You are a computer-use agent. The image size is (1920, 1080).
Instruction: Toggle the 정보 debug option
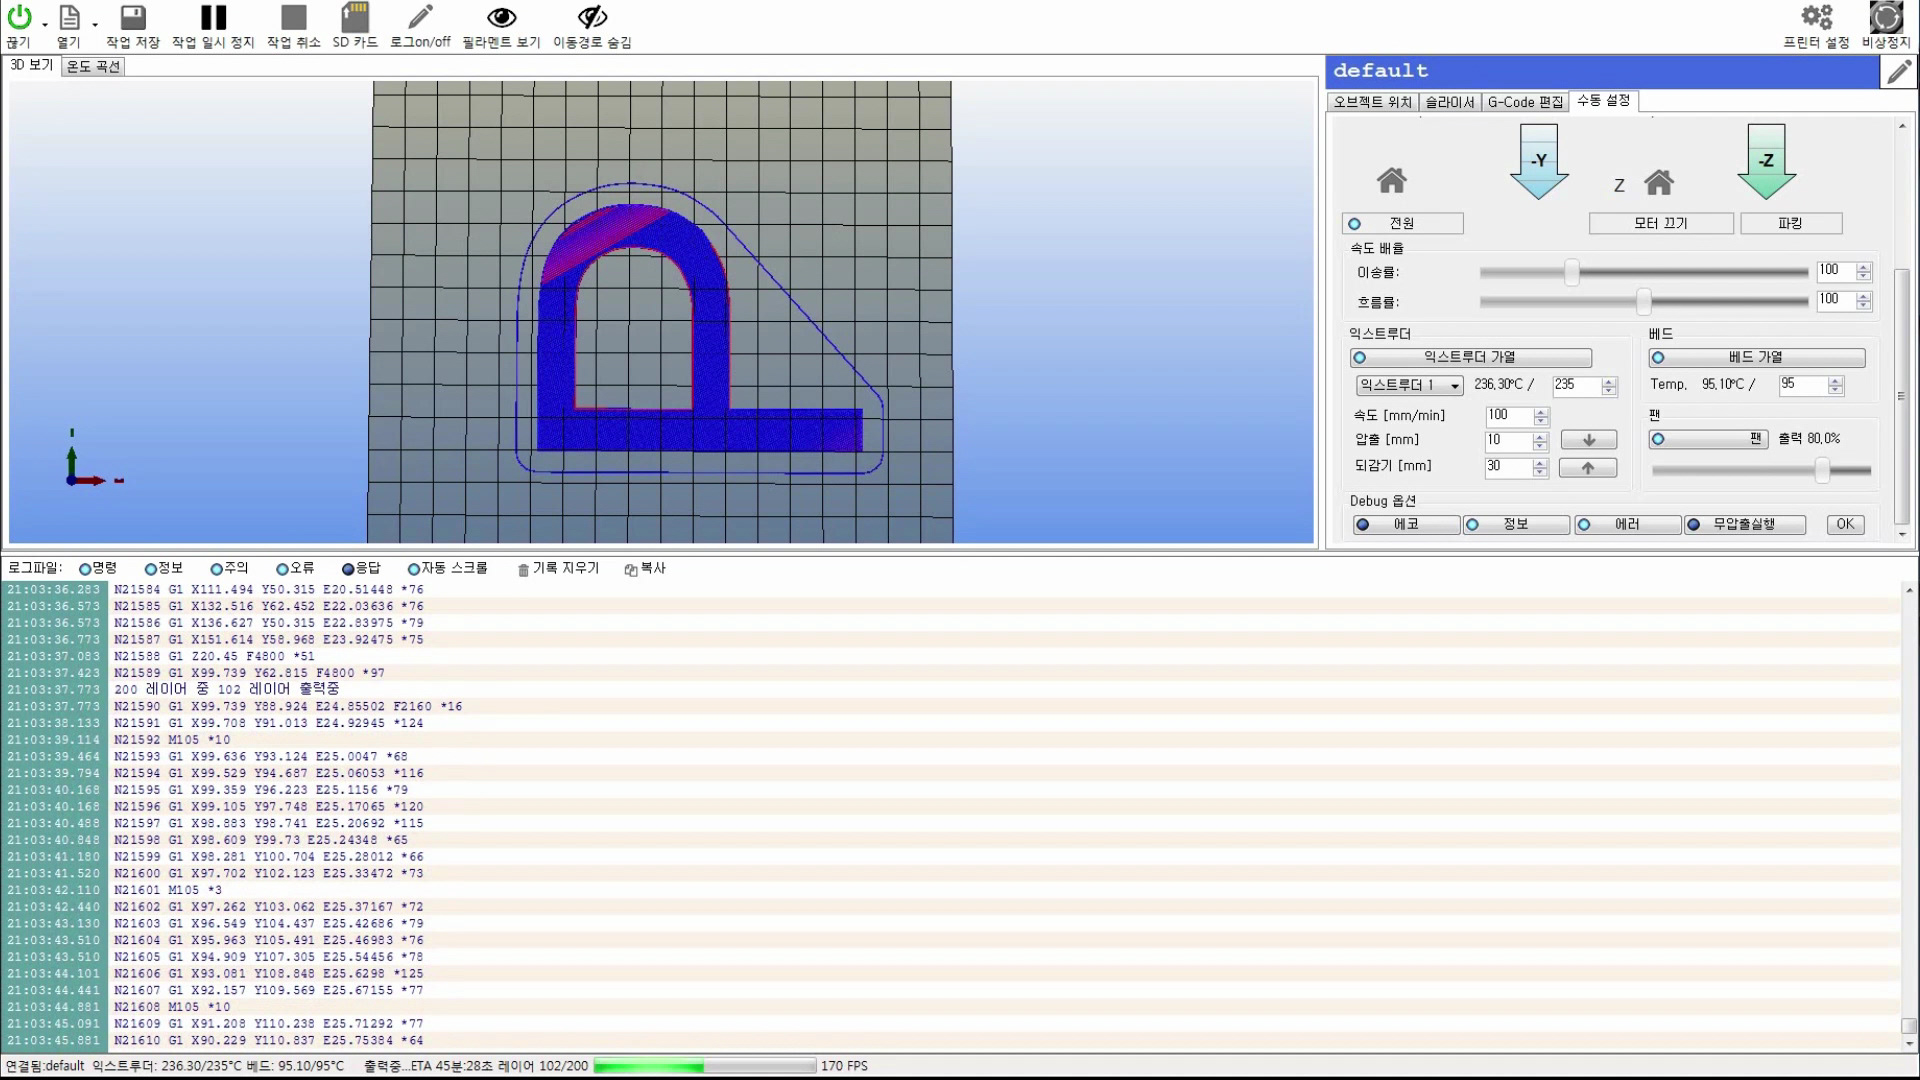[x=1515, y=524]
